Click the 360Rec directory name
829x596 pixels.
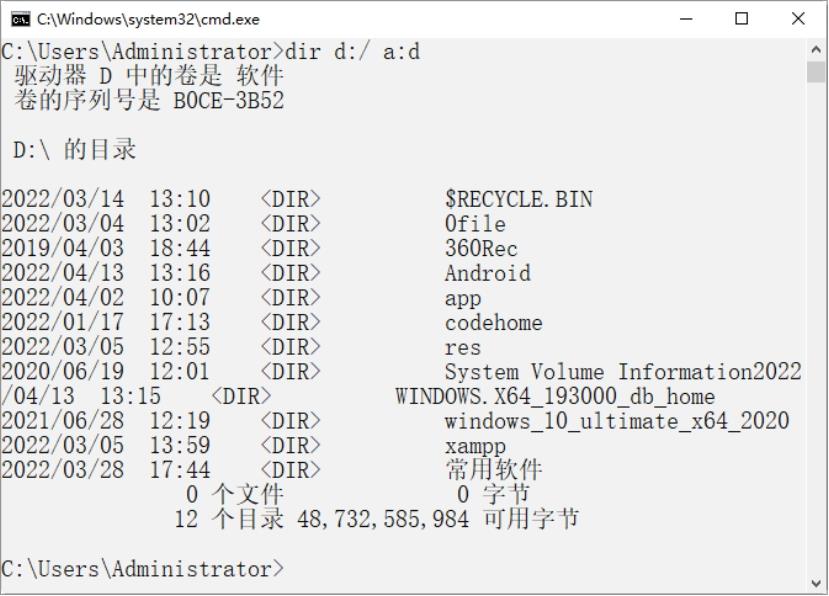(x=481, y=249)
